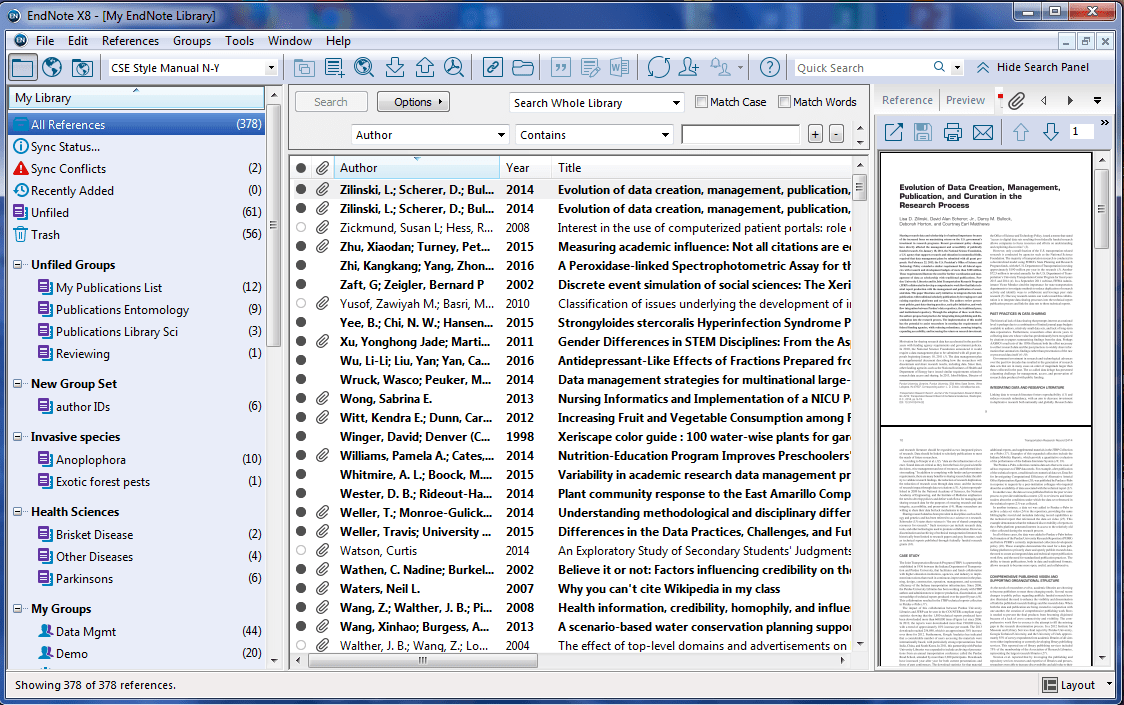Click the PDF preview vertical scrollbar thumb
The width and height of the screenshot is (1124, 705).
(x=1102, y=208)
